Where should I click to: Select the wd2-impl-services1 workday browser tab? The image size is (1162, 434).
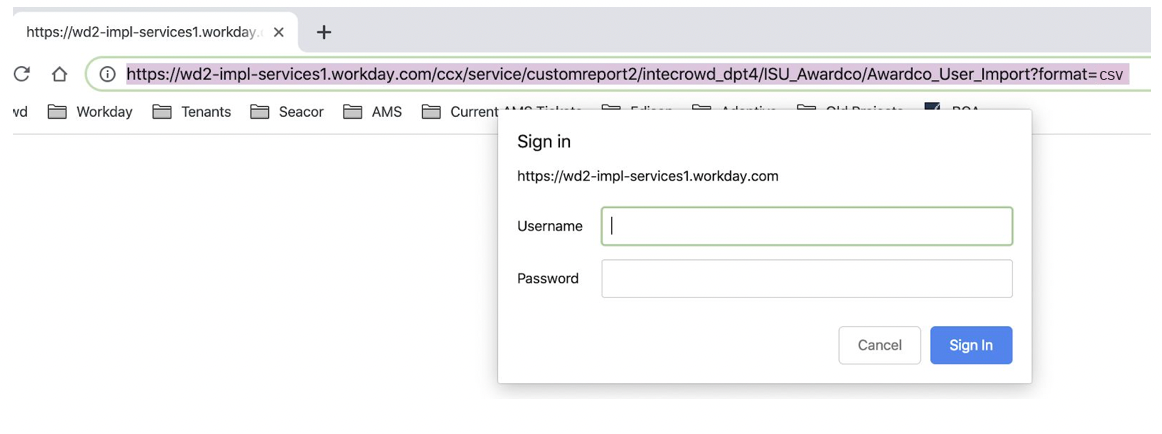click(x=140, y=32)
